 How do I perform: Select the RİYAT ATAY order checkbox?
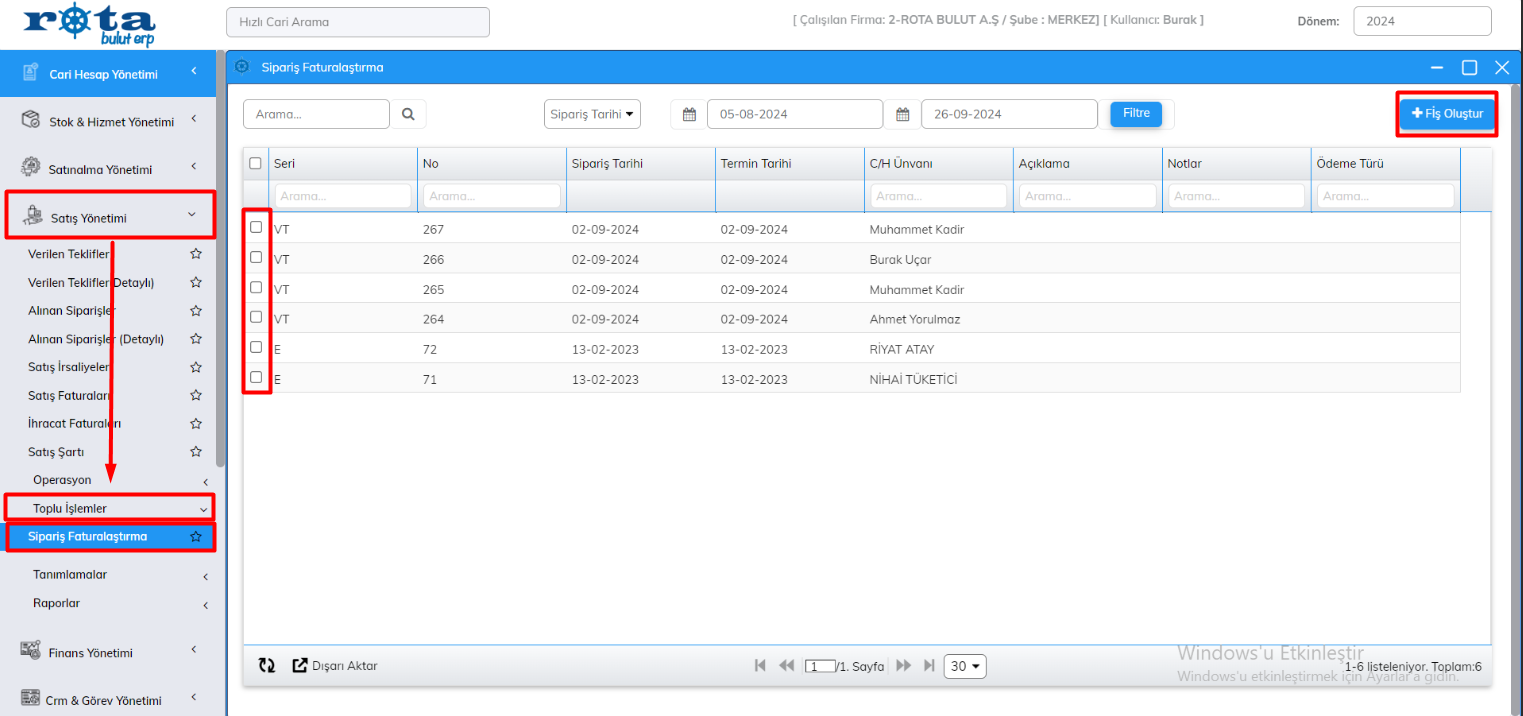pyautogui.click(x=256, y=347)
